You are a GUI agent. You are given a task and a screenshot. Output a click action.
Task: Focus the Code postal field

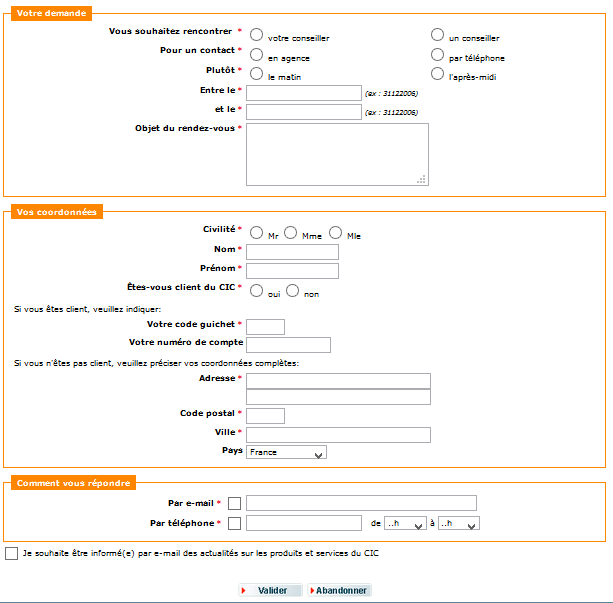[265, 416]
